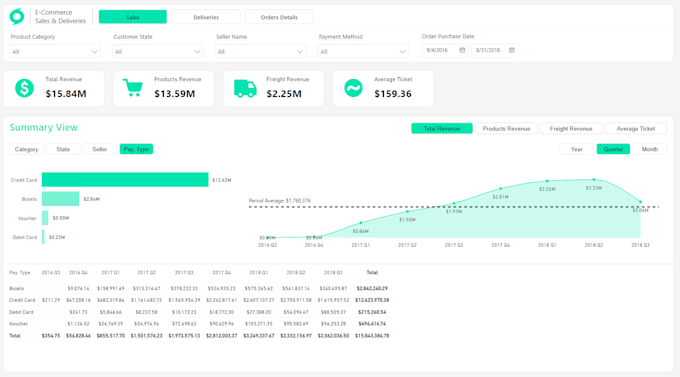Group the summary by Category
The height and width of the screenshot is (377, 680).
point(26,149)
